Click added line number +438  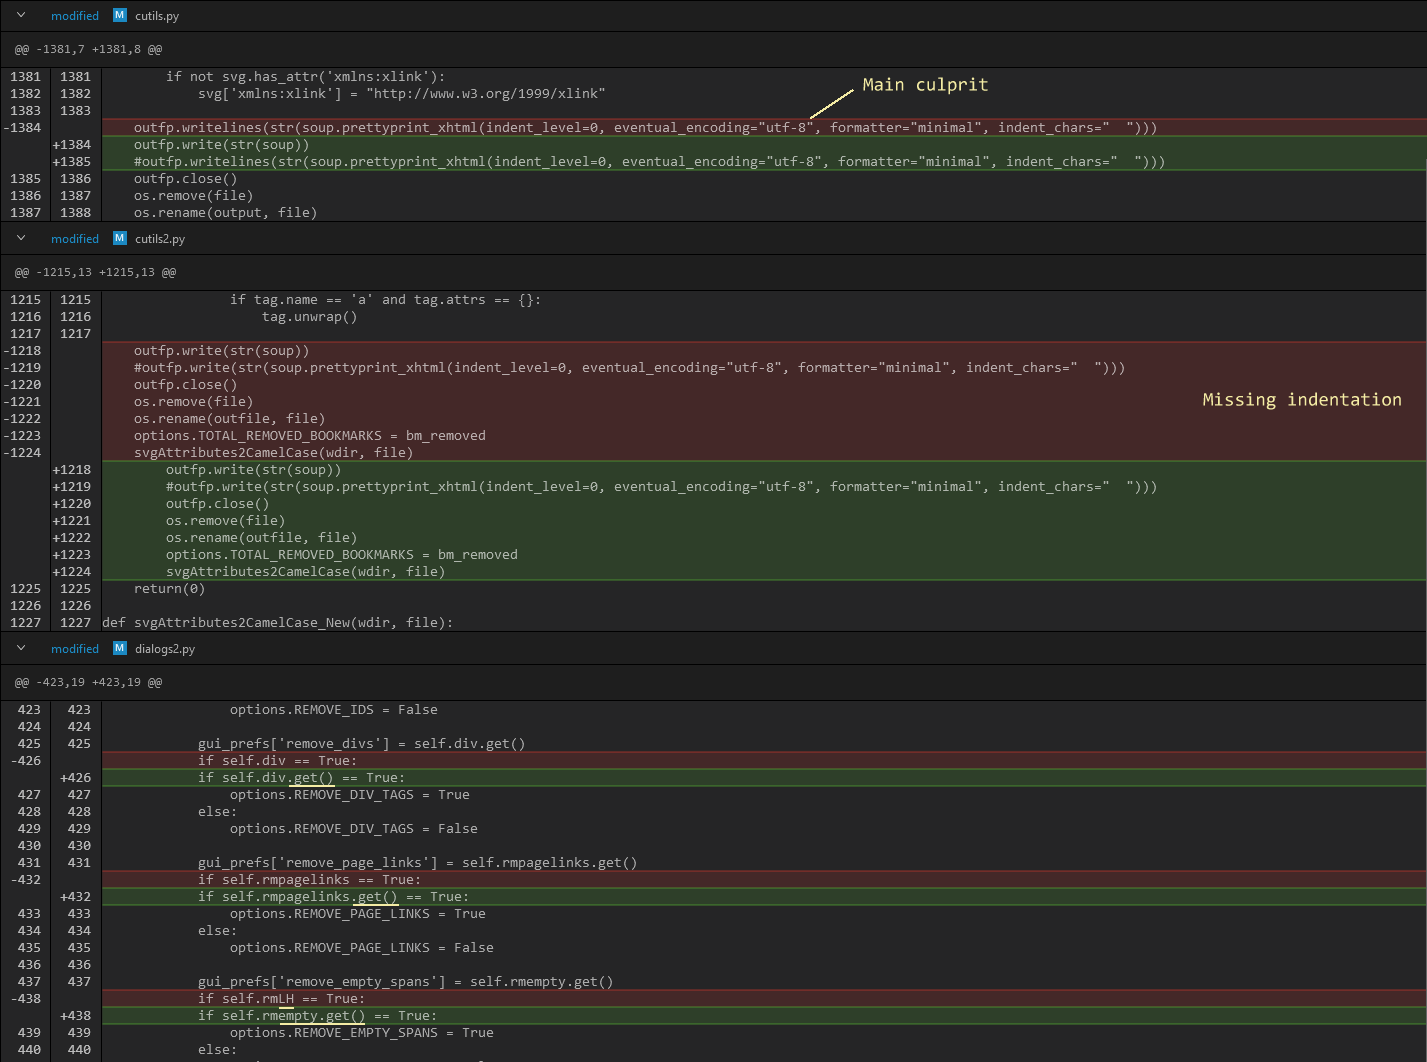click(x=75, y=1016)
